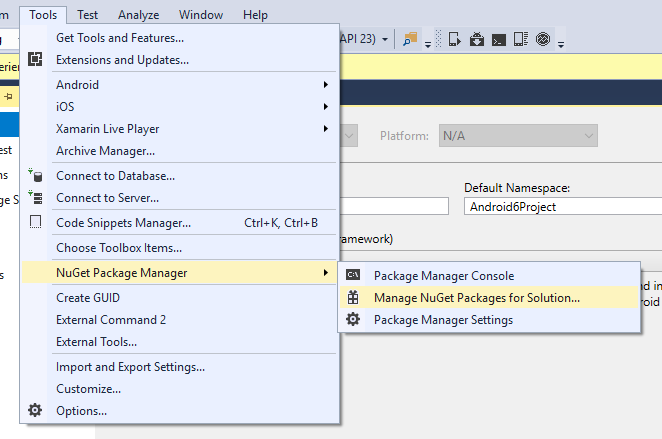The image size is (662, 439).
Task: Open the overflow options at toolbar end
Action: tap(561, 44)
